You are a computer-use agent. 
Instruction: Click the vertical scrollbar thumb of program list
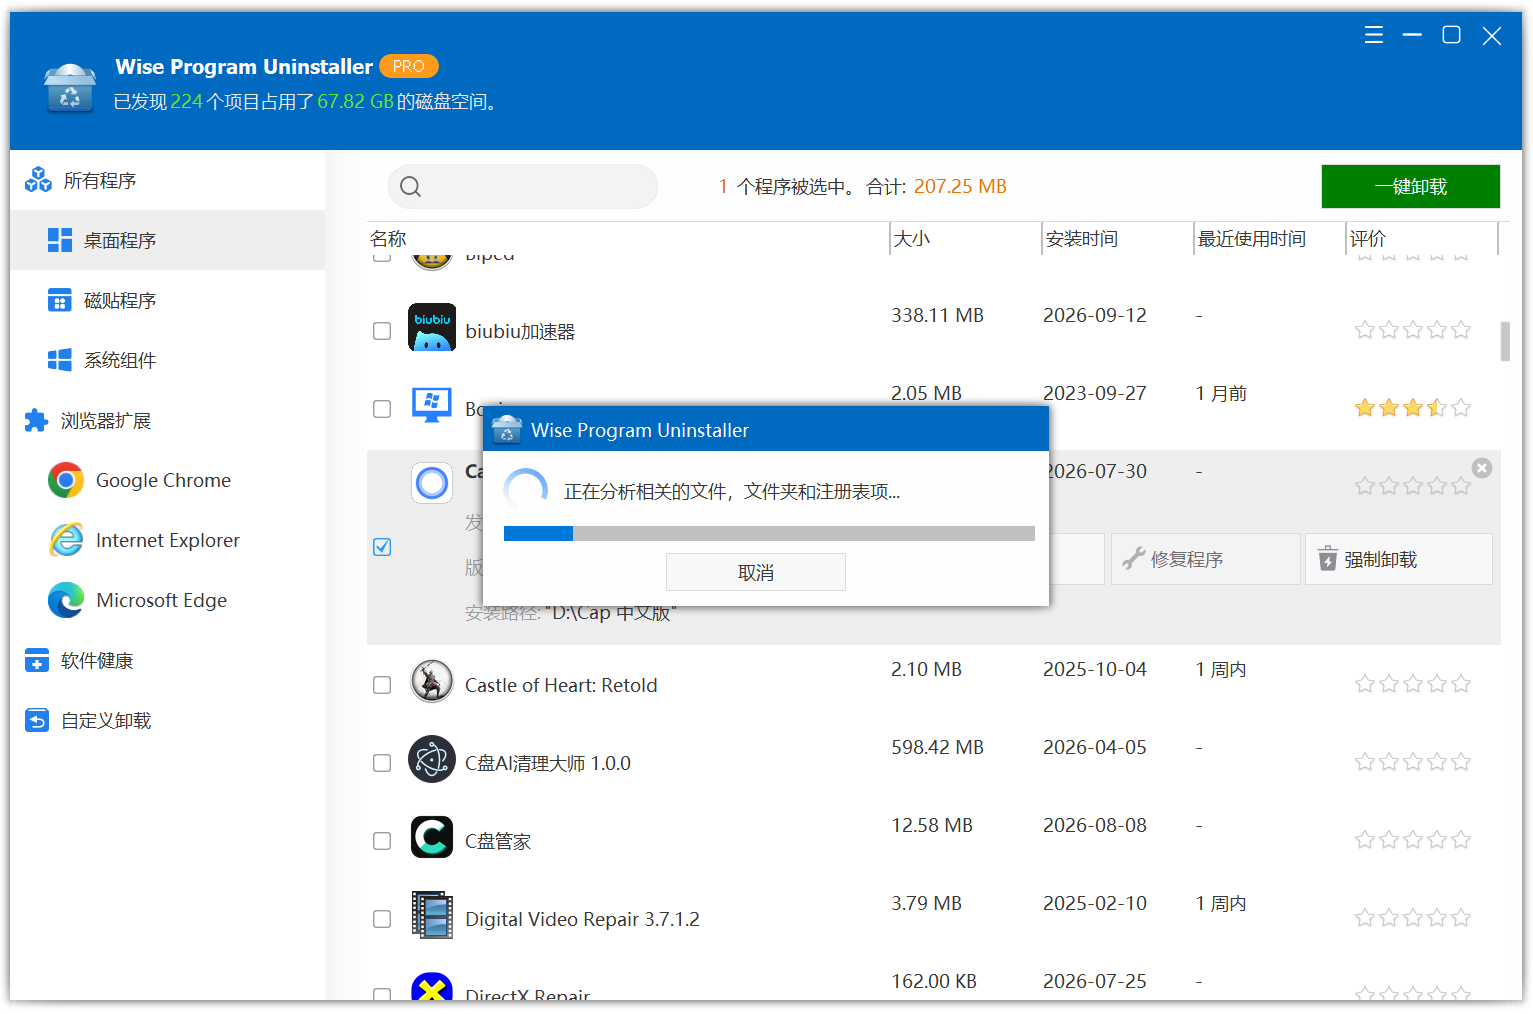tap(1505, 341)
